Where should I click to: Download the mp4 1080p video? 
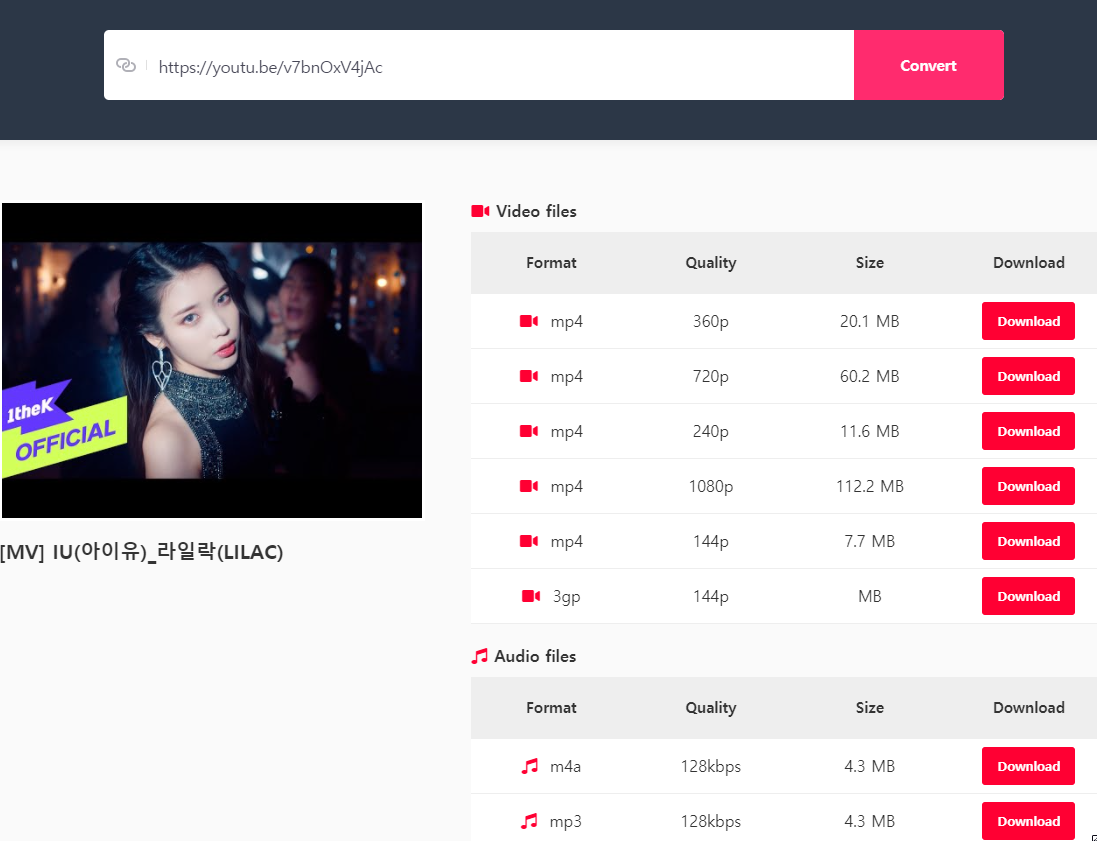[x=1028, y=486]
